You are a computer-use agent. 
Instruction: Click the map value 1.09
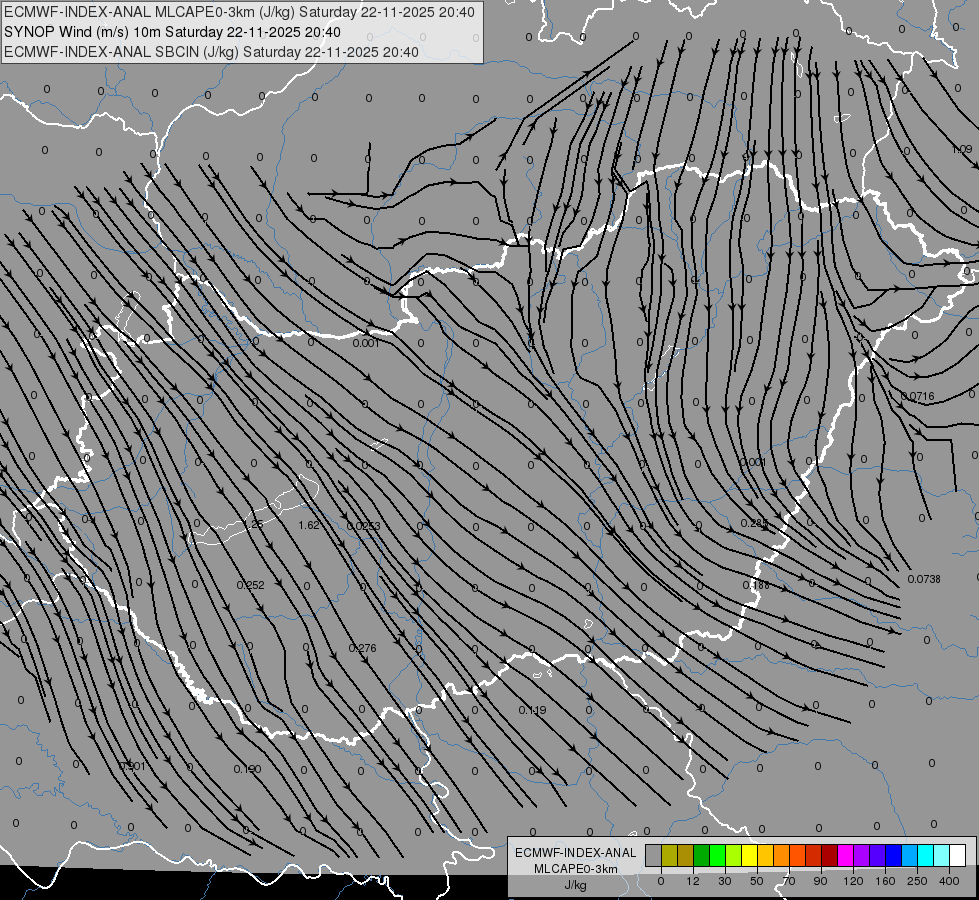point(962,149)
